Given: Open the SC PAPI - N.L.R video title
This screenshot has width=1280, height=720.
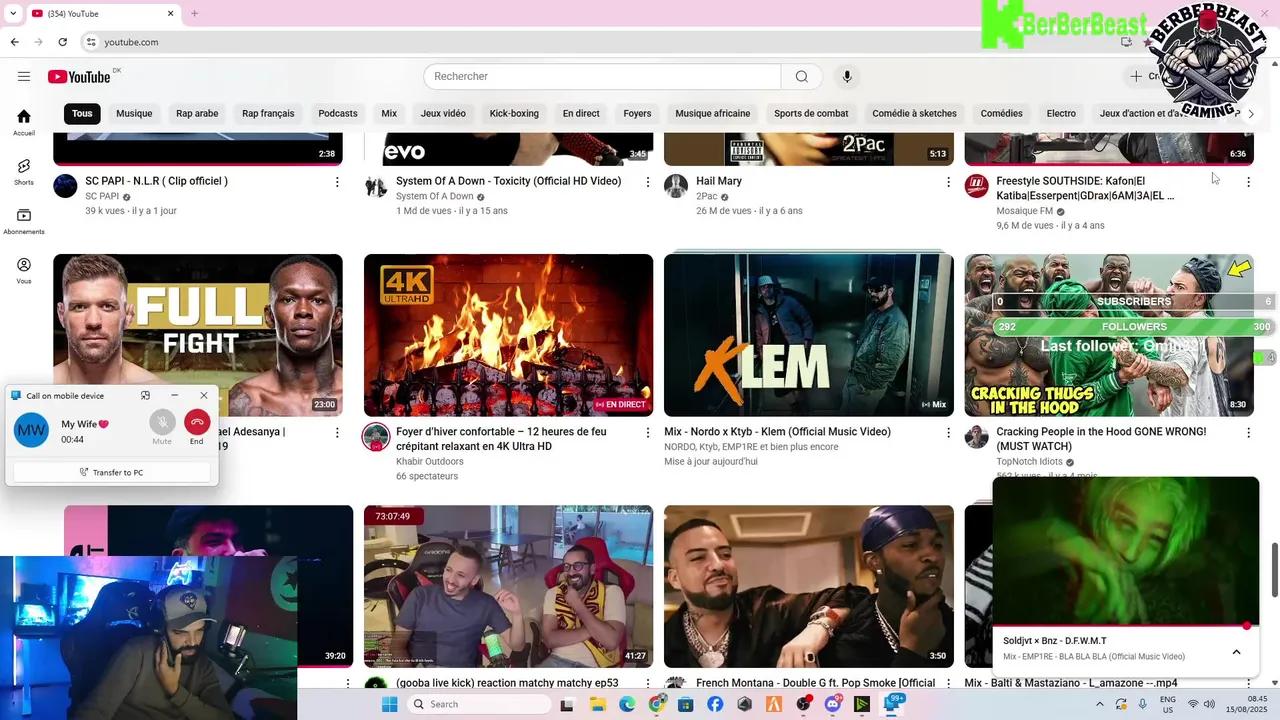Looking at the screenshot, I should (156, 181).
